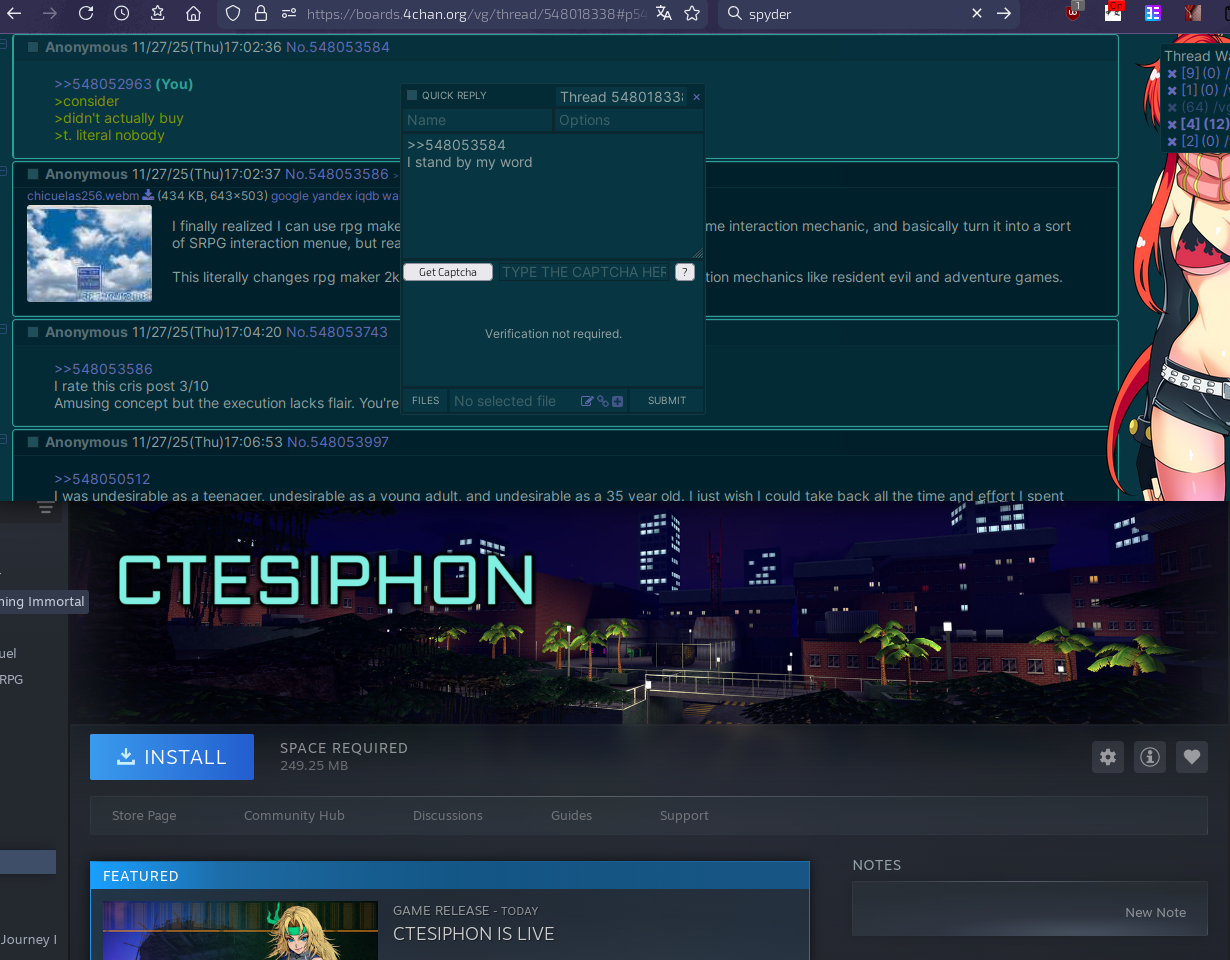Submit the quick reply
1230x960 pixels.
point(667,400)
